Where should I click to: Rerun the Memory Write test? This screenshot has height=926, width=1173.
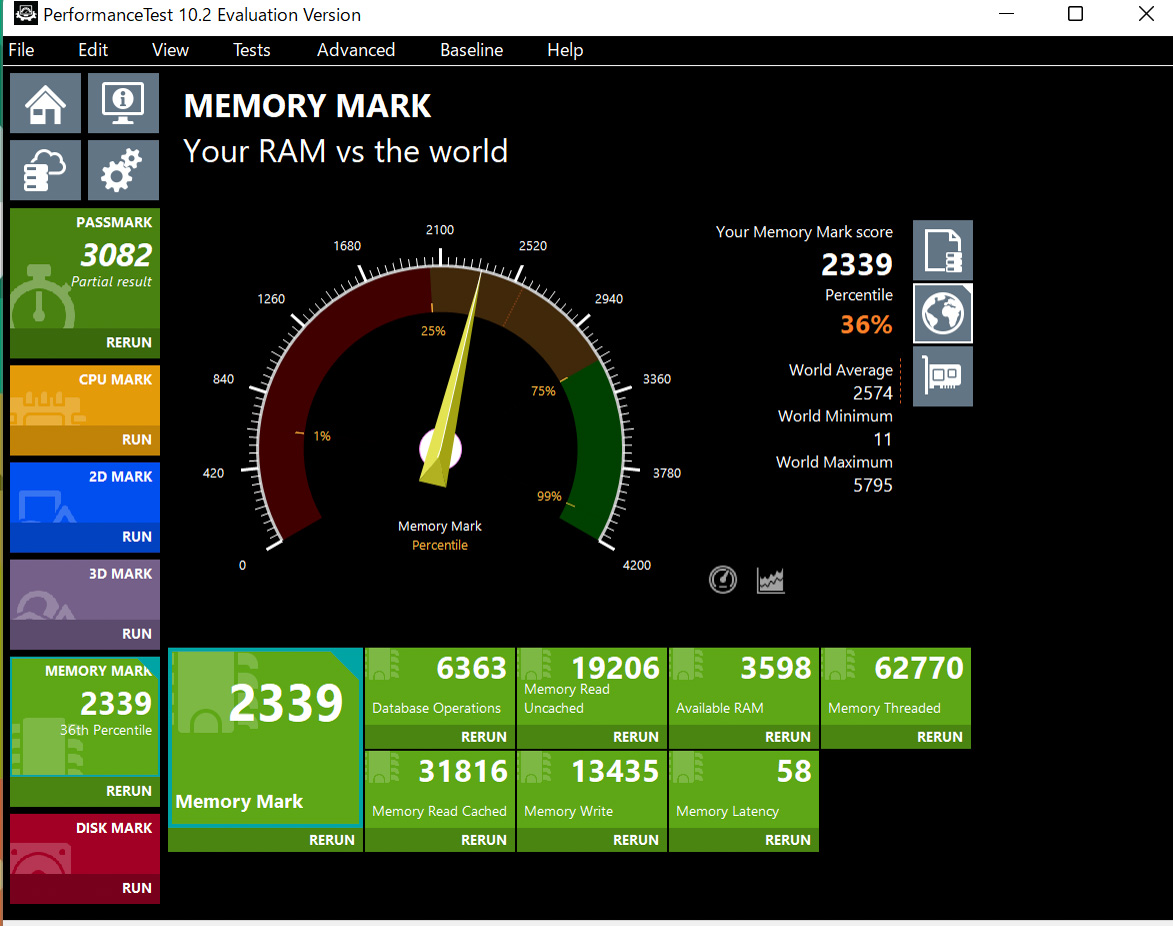592,840
